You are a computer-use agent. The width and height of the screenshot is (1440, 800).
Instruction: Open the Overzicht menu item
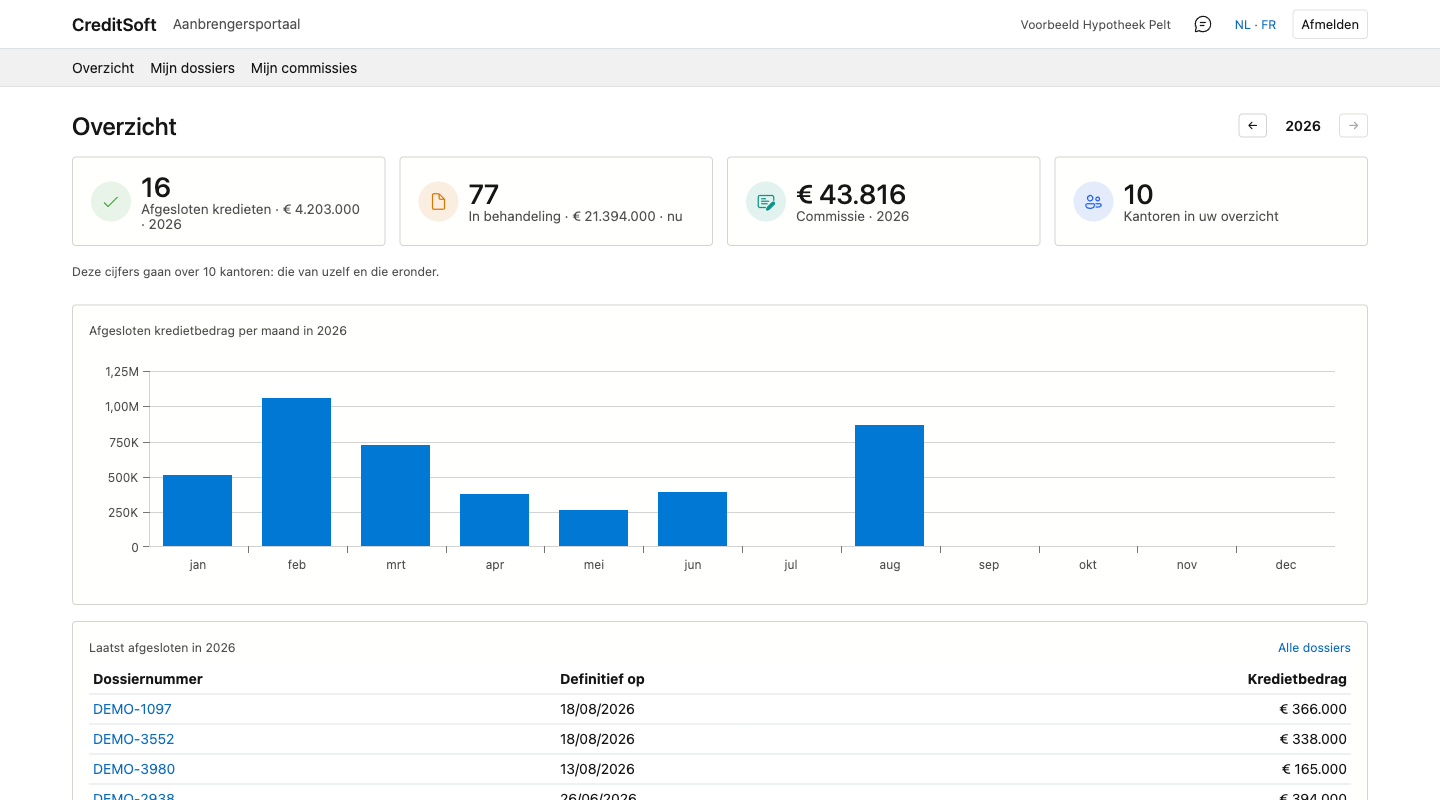(103, 68)
